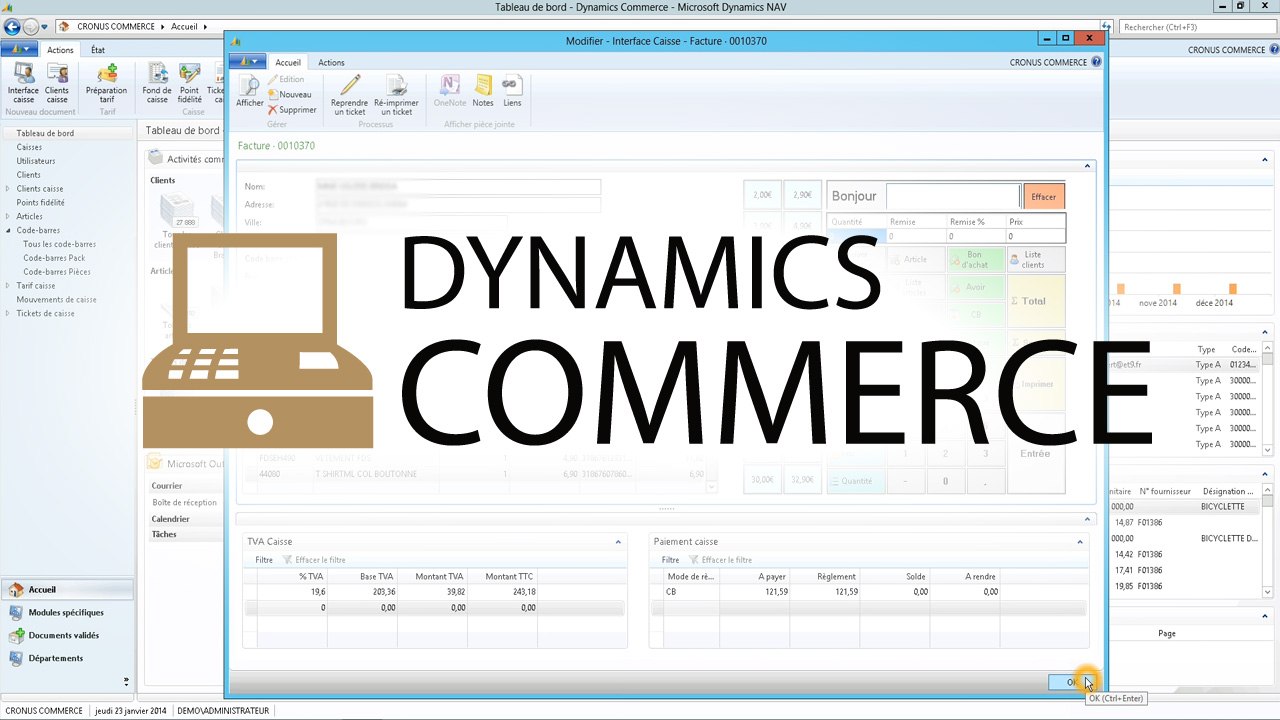This screenshot has height=720, width=1280.
Task: Expand Articles tree node
Action: click(8, 216)
